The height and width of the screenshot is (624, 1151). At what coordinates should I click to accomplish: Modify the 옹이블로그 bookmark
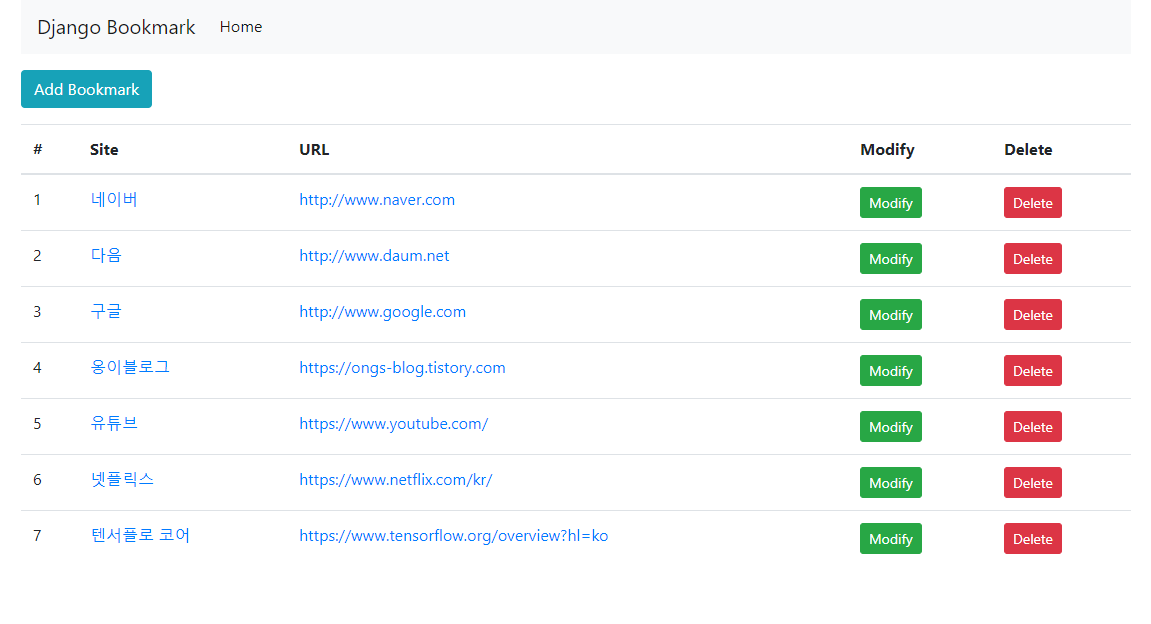(890, 371)
